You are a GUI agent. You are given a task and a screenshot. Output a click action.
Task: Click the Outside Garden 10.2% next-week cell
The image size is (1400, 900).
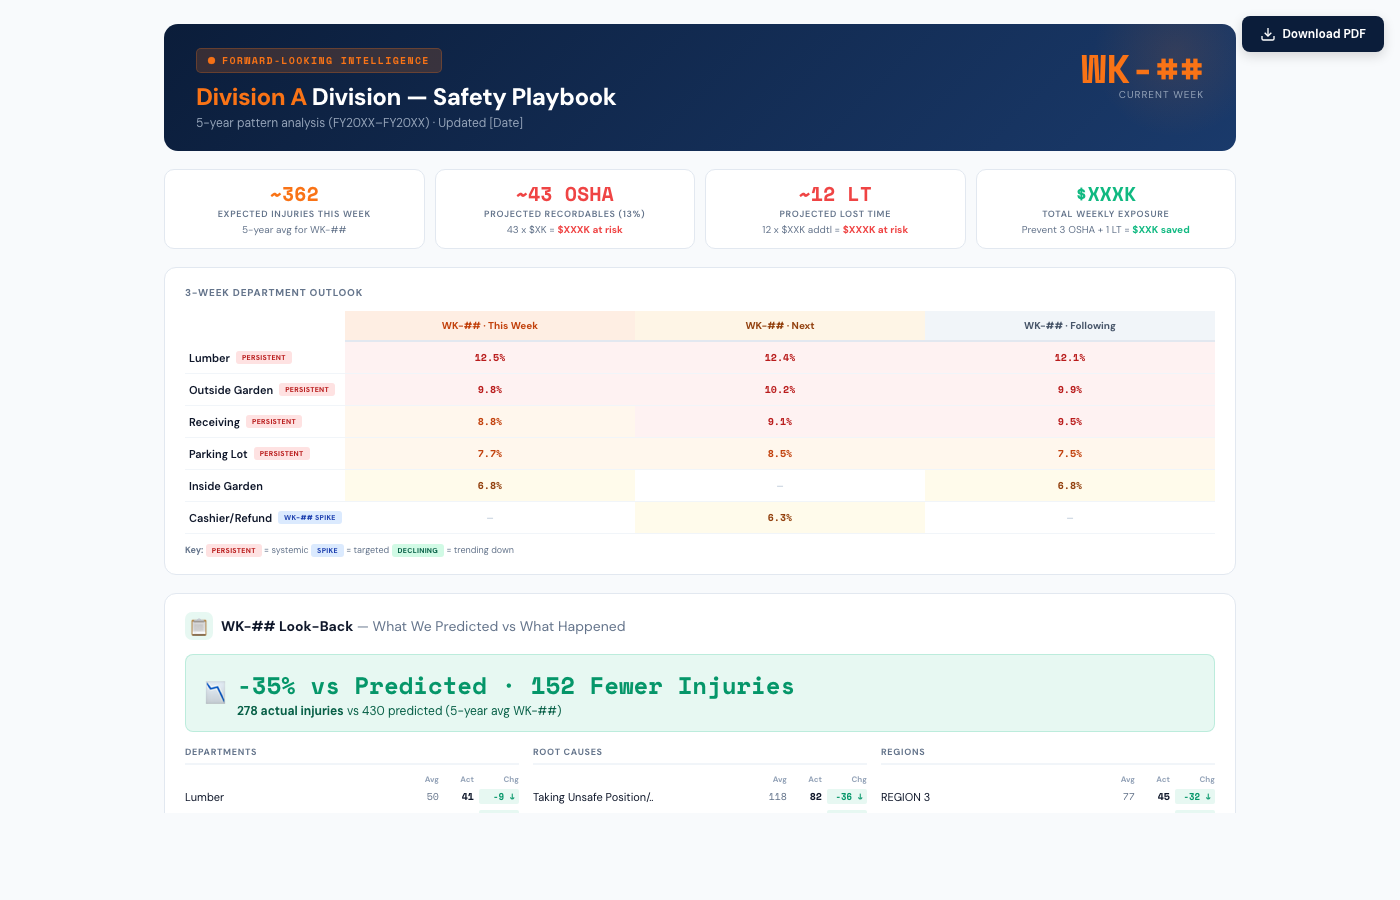point(779,390)
